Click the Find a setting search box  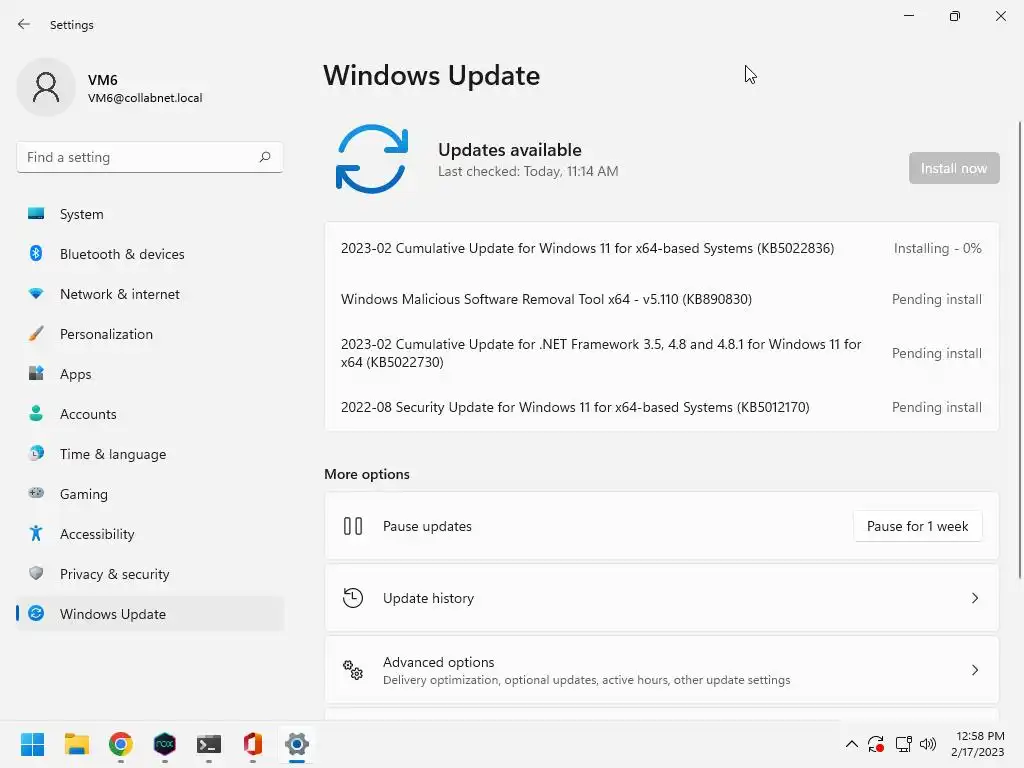150,157
